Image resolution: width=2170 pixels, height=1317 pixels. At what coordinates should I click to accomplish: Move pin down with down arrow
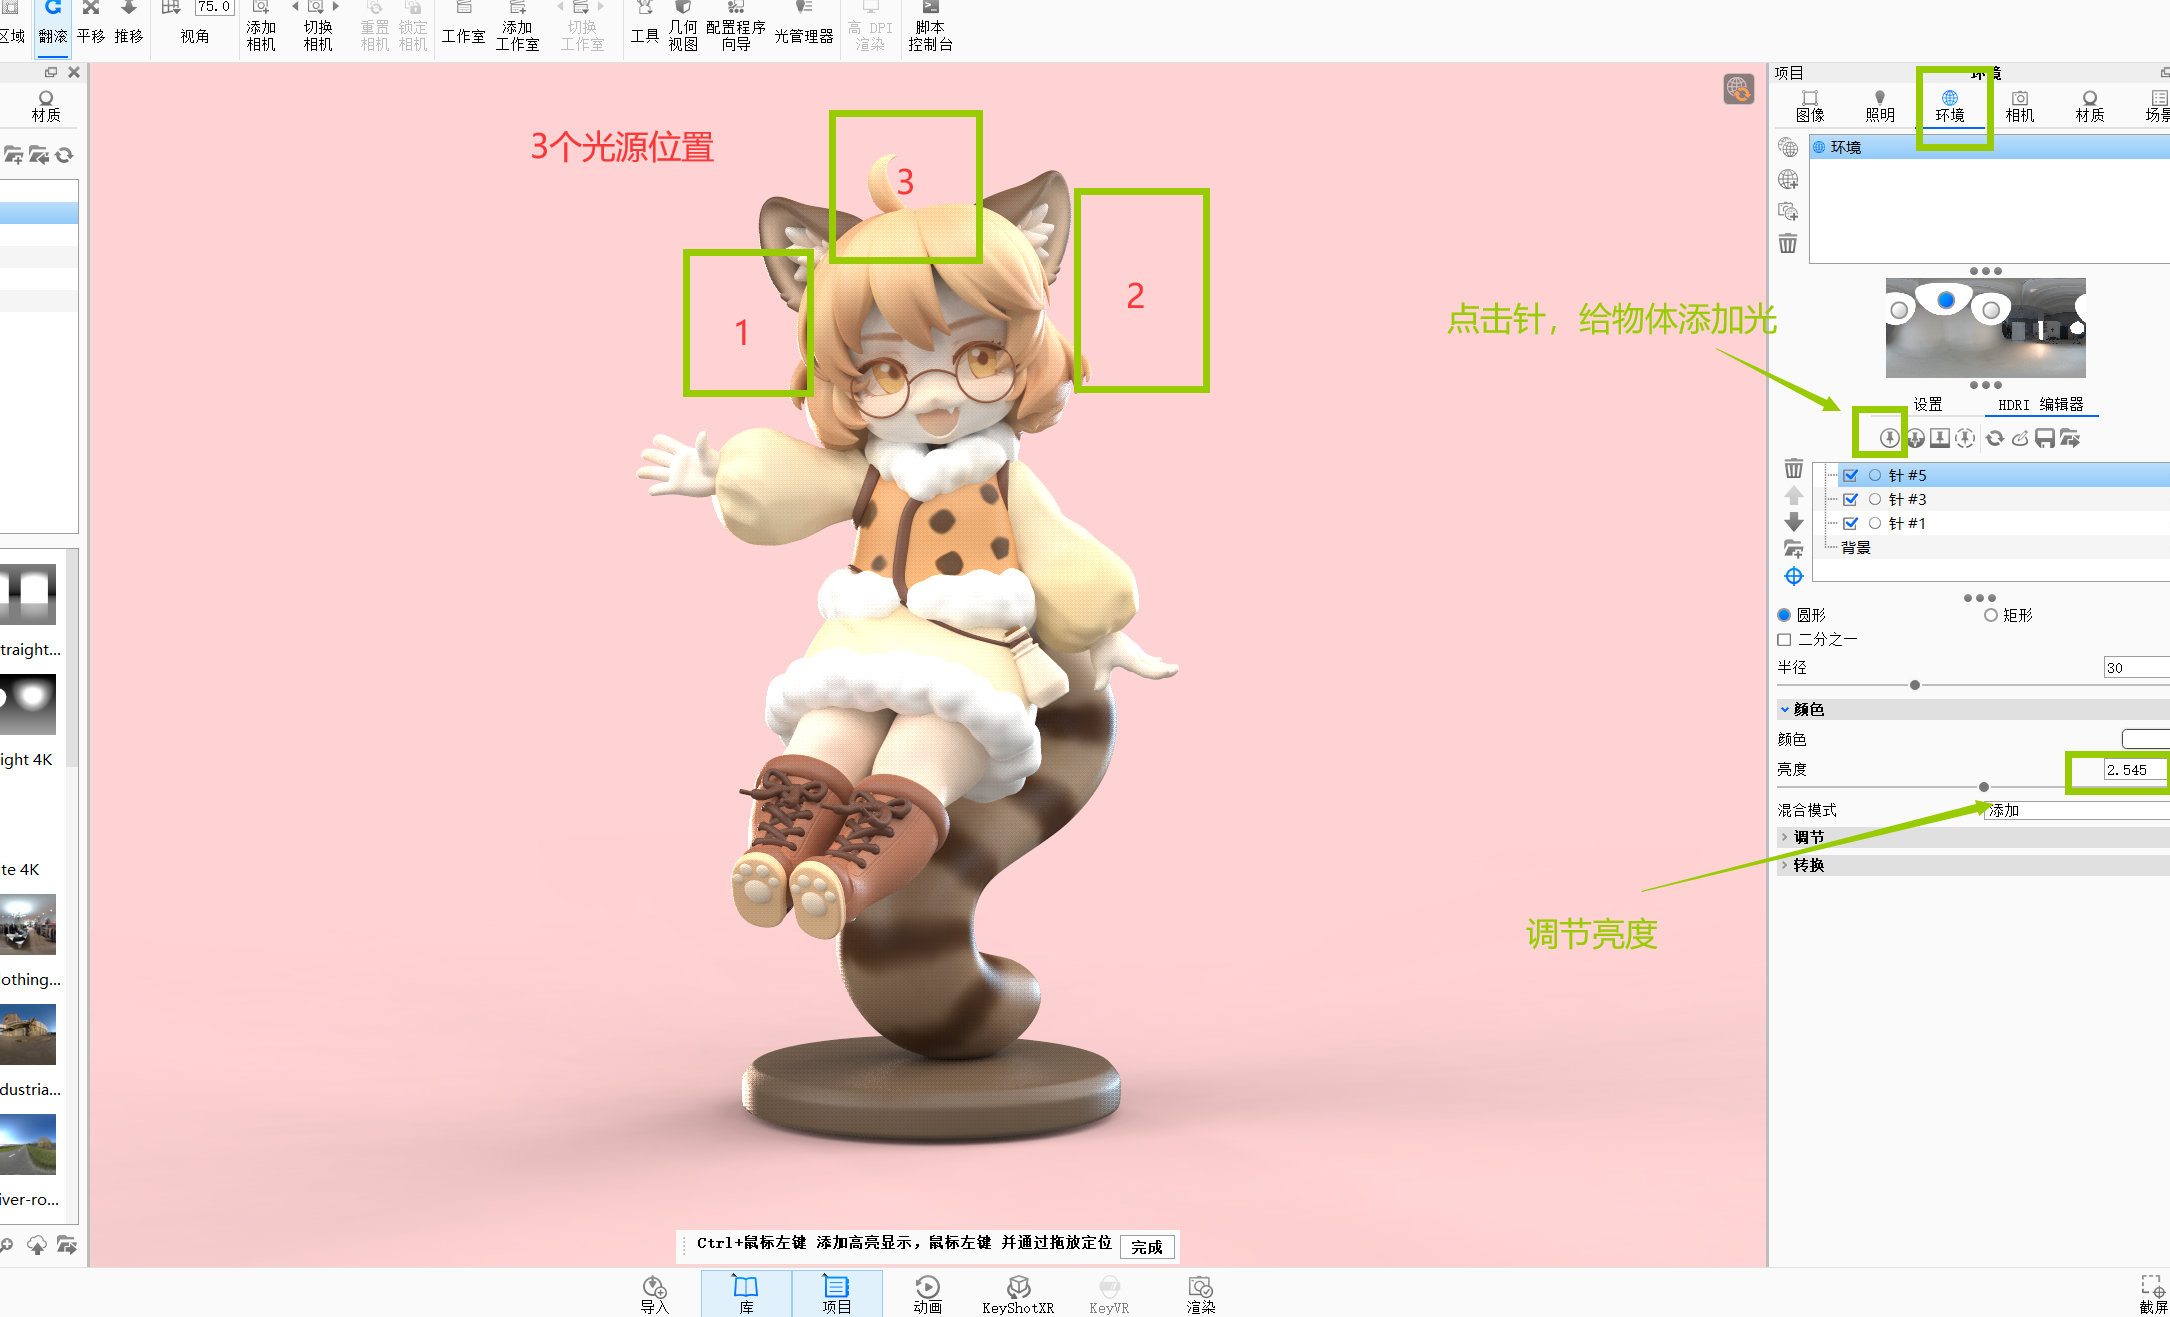(x=1793, y=522)
